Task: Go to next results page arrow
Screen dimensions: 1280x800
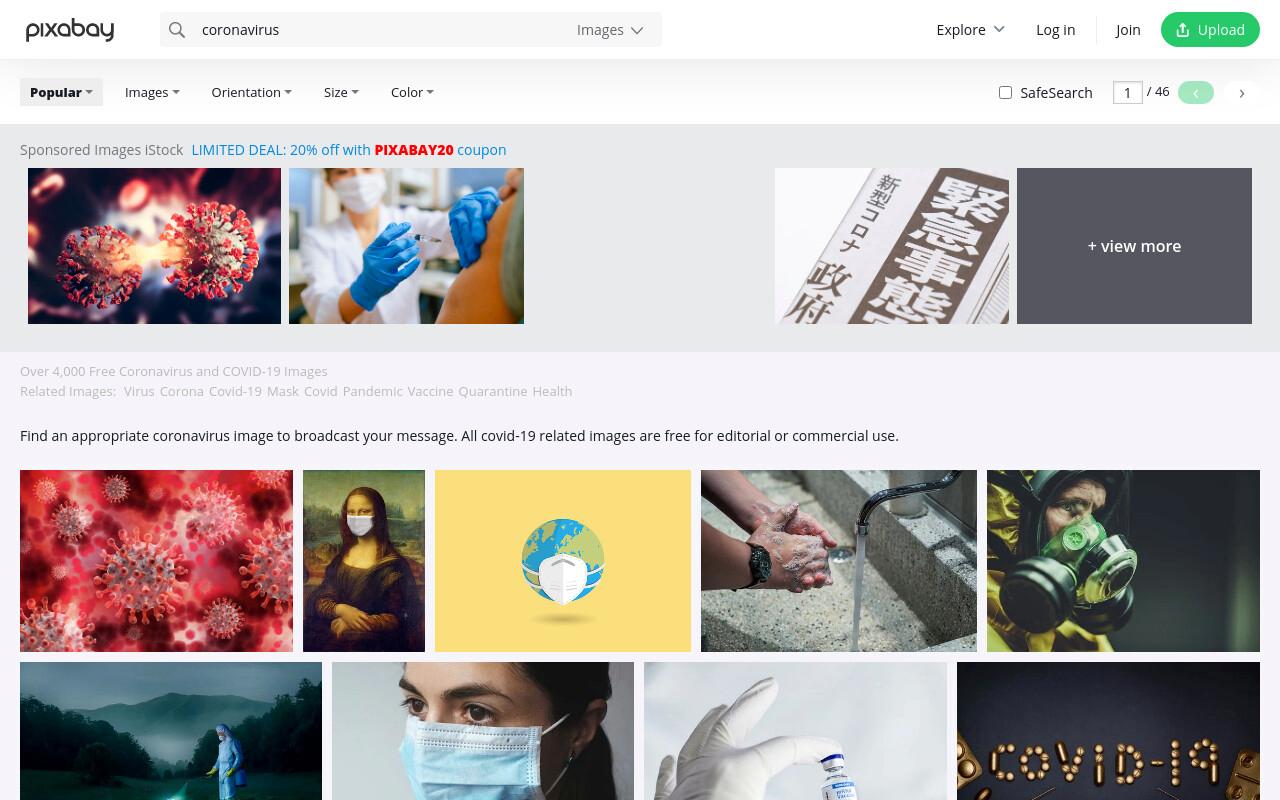Action: pos(1242,93)
